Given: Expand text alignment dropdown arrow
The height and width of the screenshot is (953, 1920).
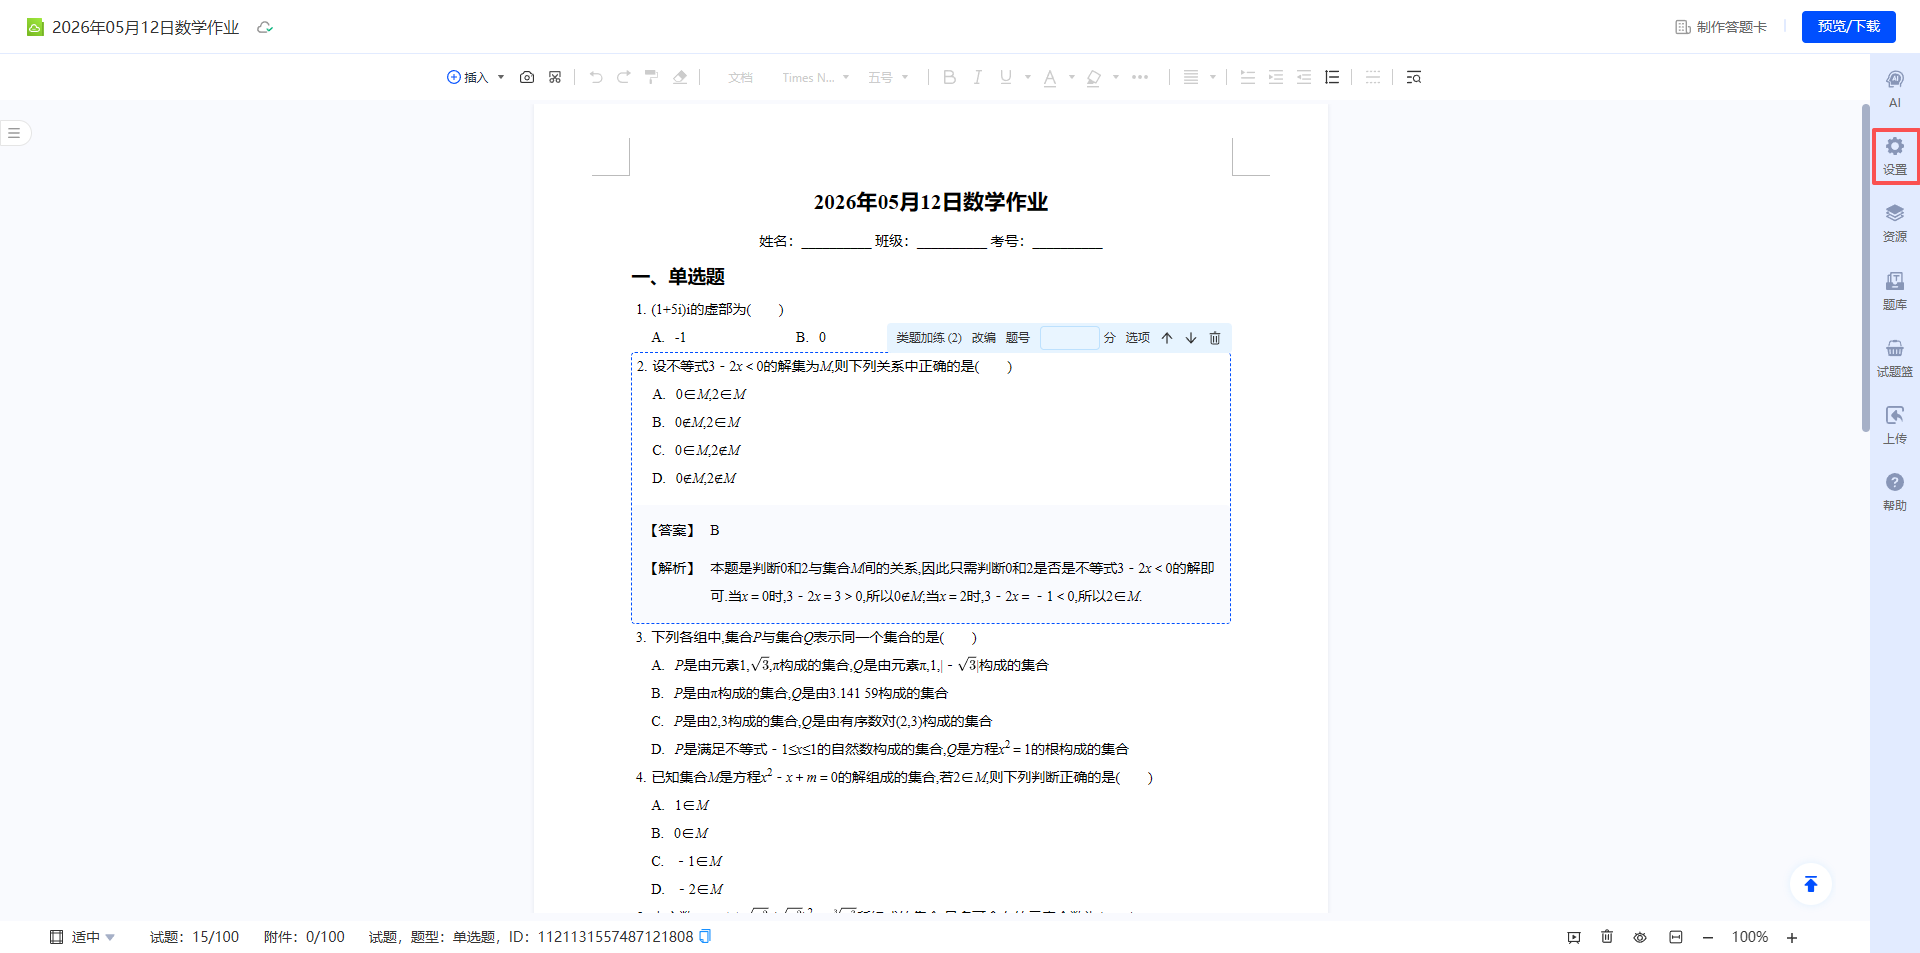Looking at the screenshot, I should click(x=1213, y=77).
